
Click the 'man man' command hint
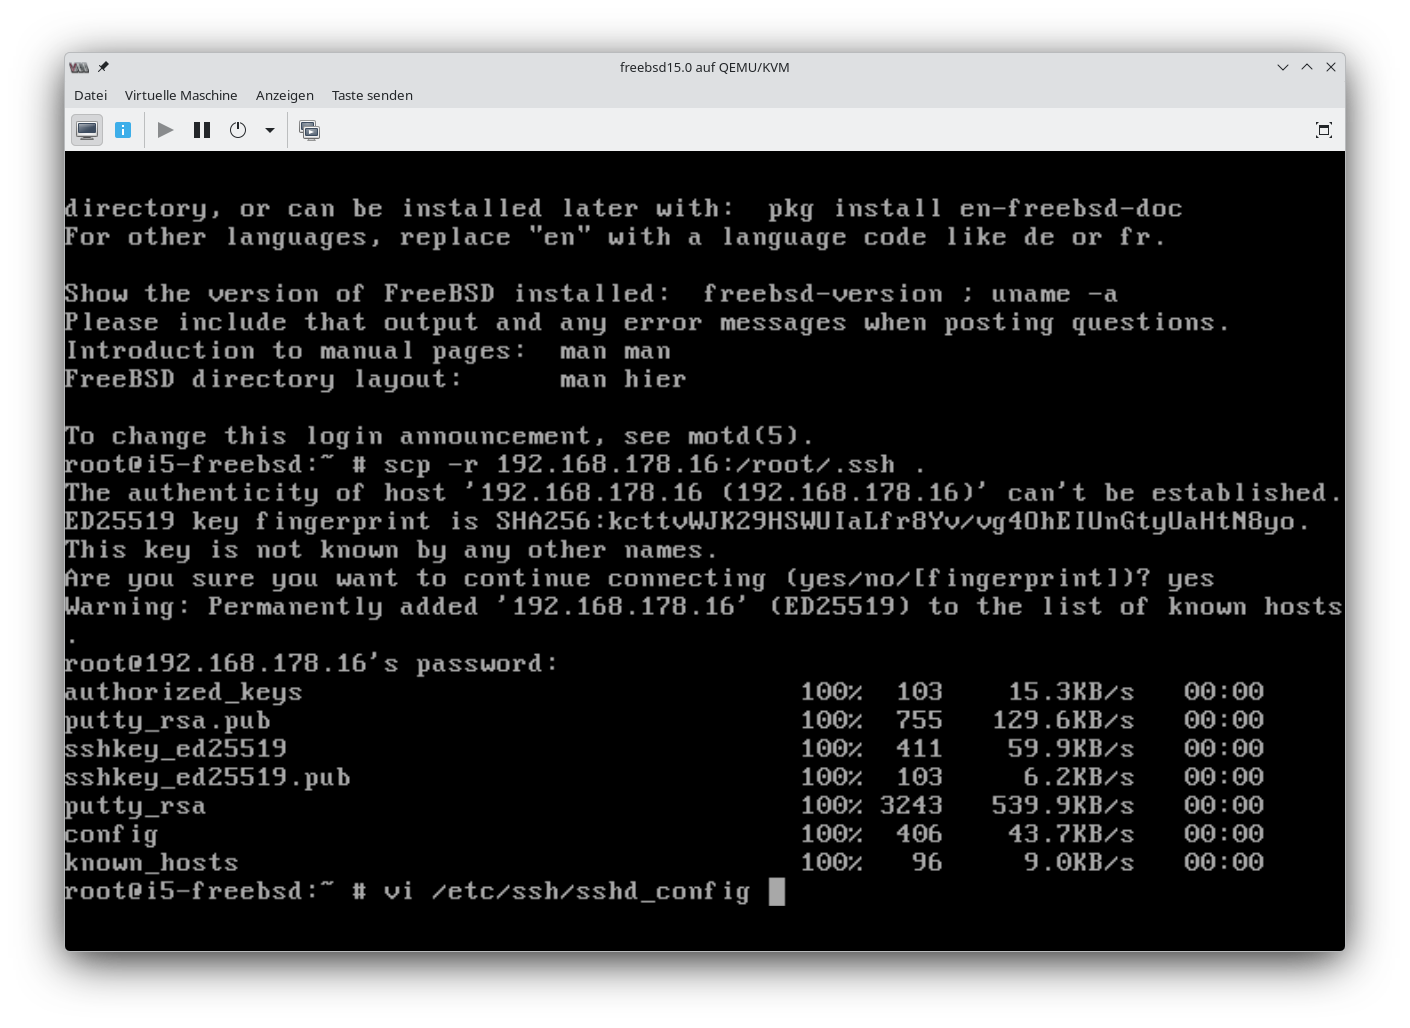615,351
